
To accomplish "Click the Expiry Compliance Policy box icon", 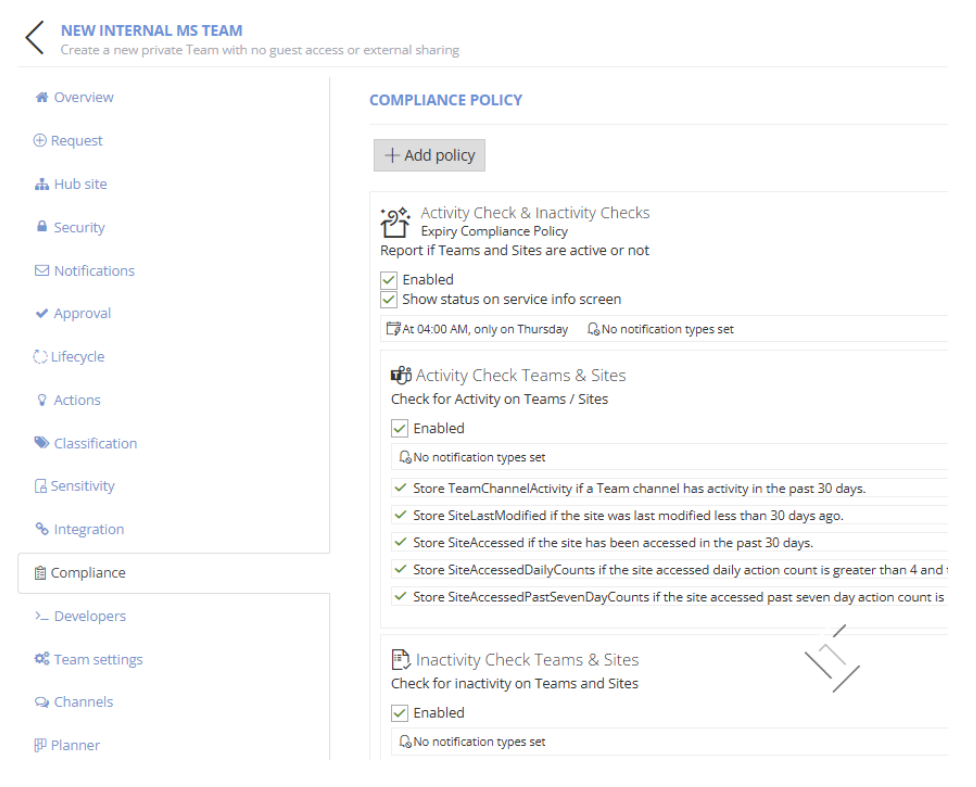I will click(x=395, y=222).
